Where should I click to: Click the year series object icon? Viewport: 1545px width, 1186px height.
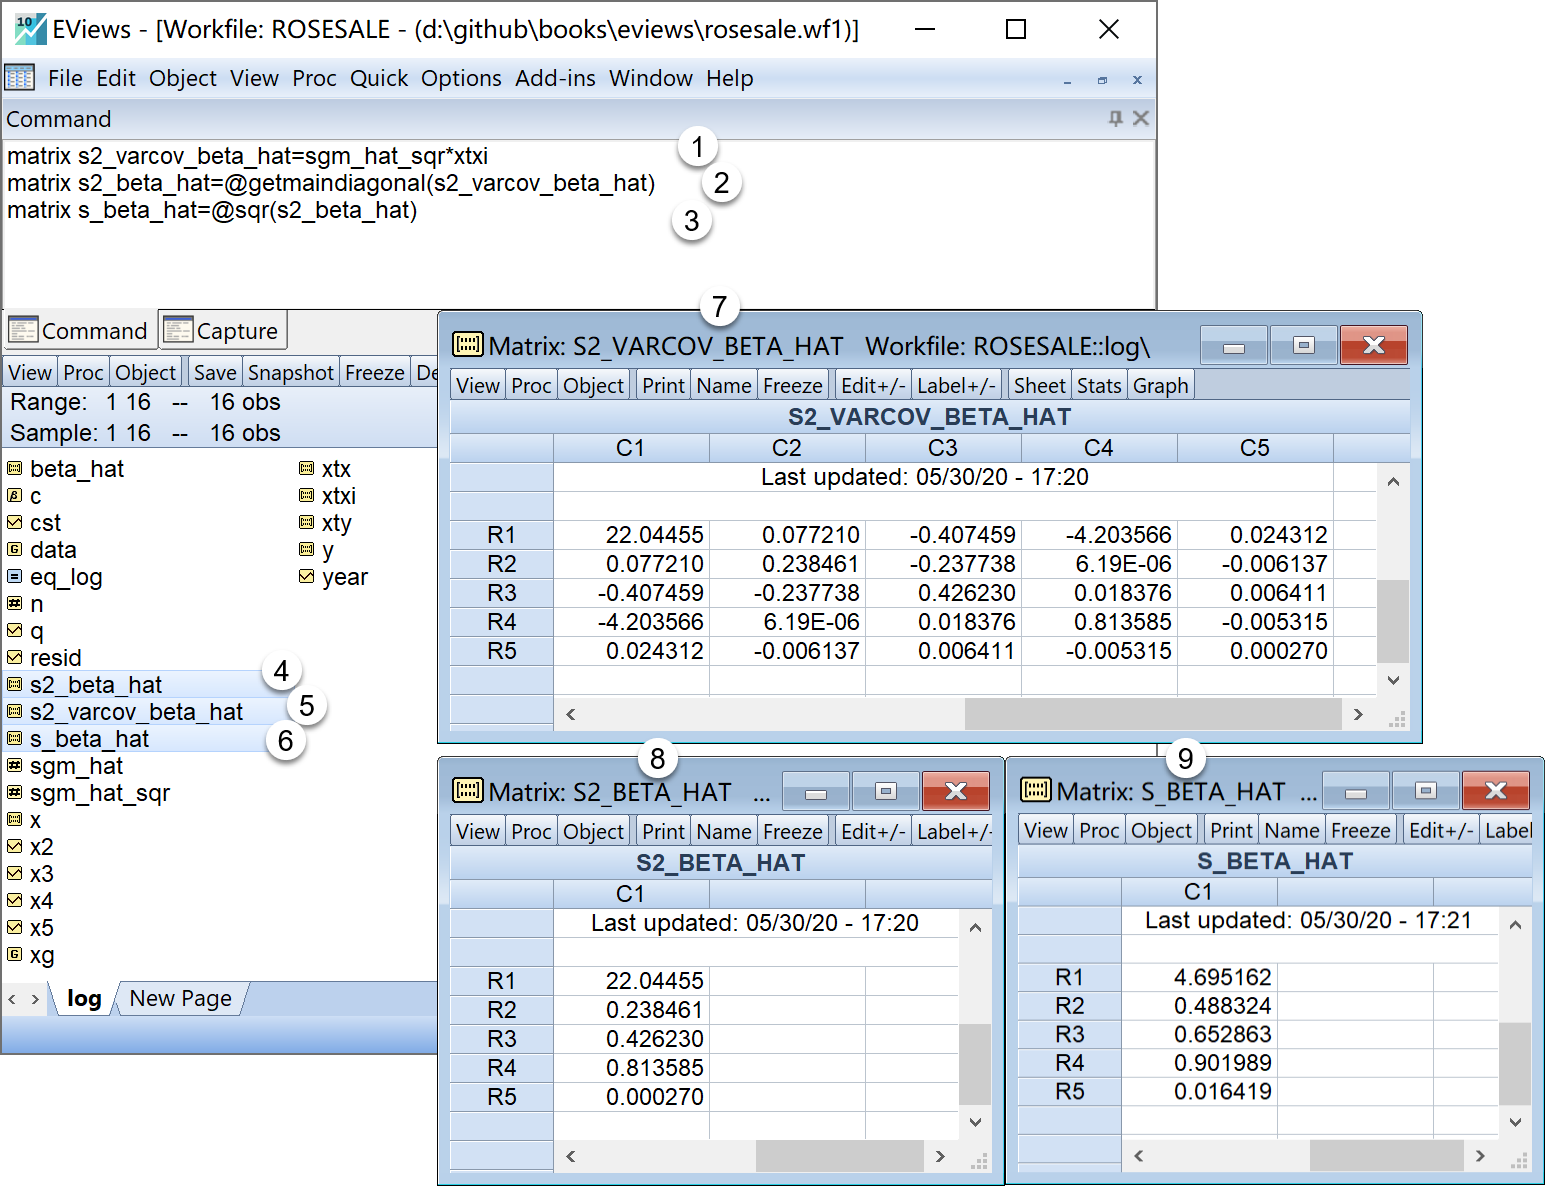[x=306, y=577]
